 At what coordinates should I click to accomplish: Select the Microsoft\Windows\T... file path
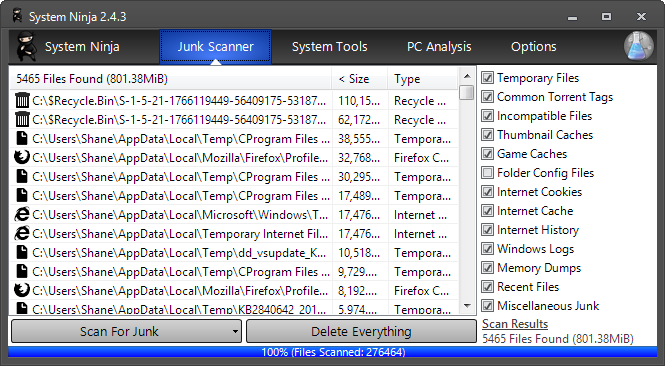coord(180,215)
